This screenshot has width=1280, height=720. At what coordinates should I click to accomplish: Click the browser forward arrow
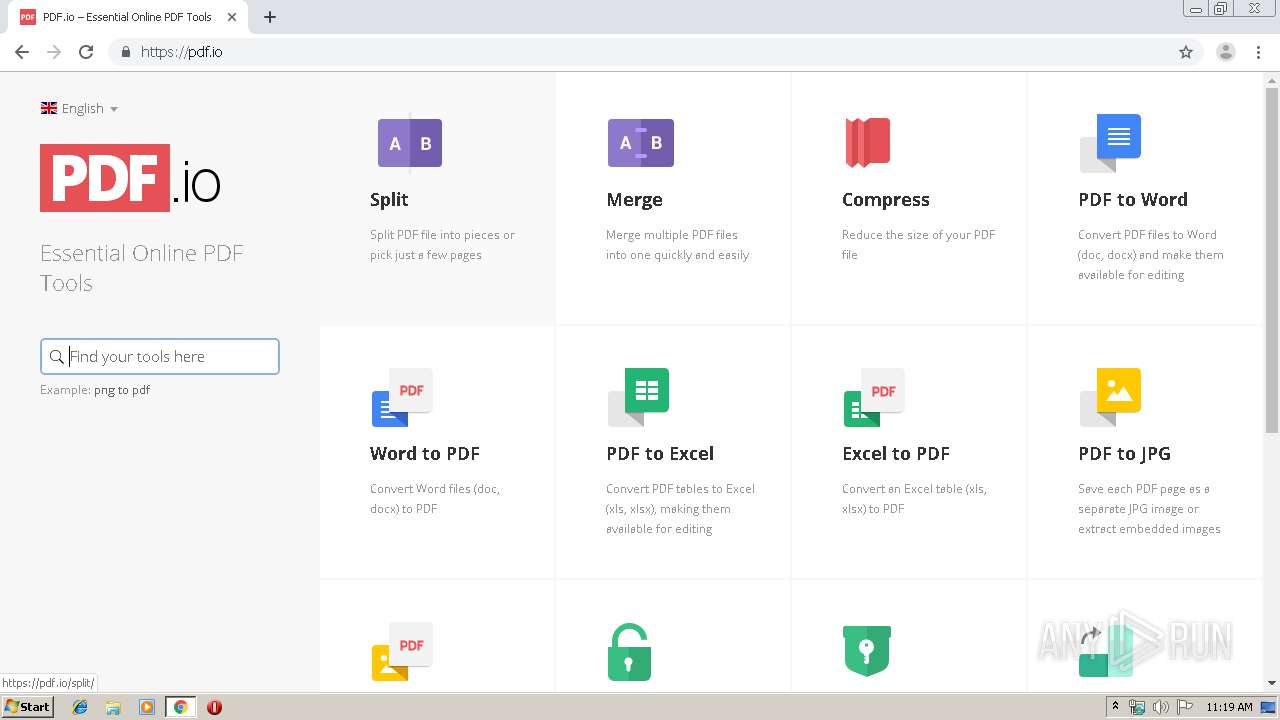coord(54,52)
